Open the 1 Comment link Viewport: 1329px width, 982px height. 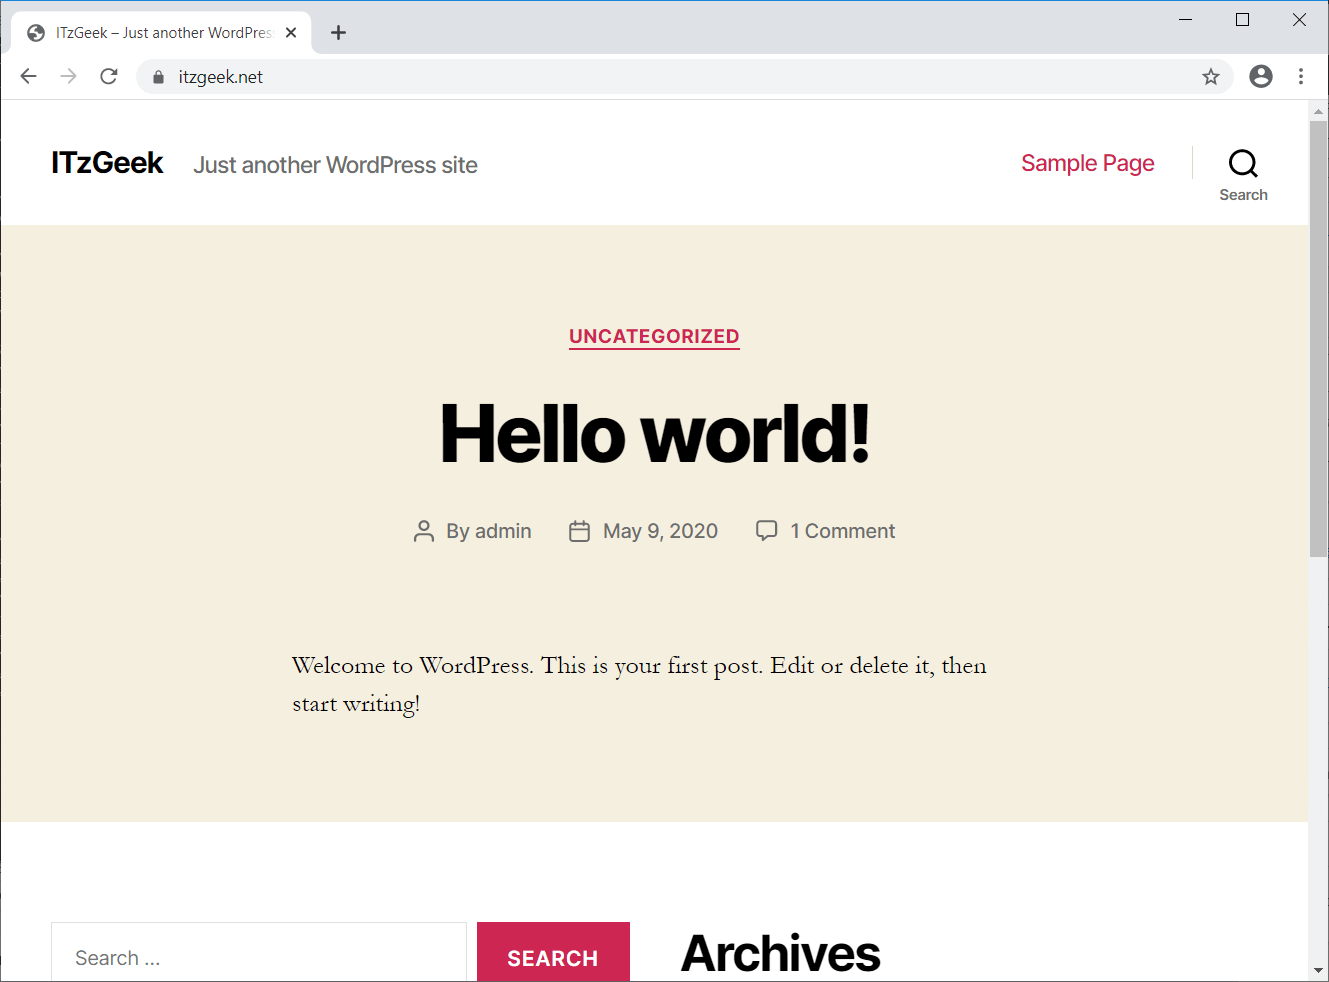[x=843, y=531]
